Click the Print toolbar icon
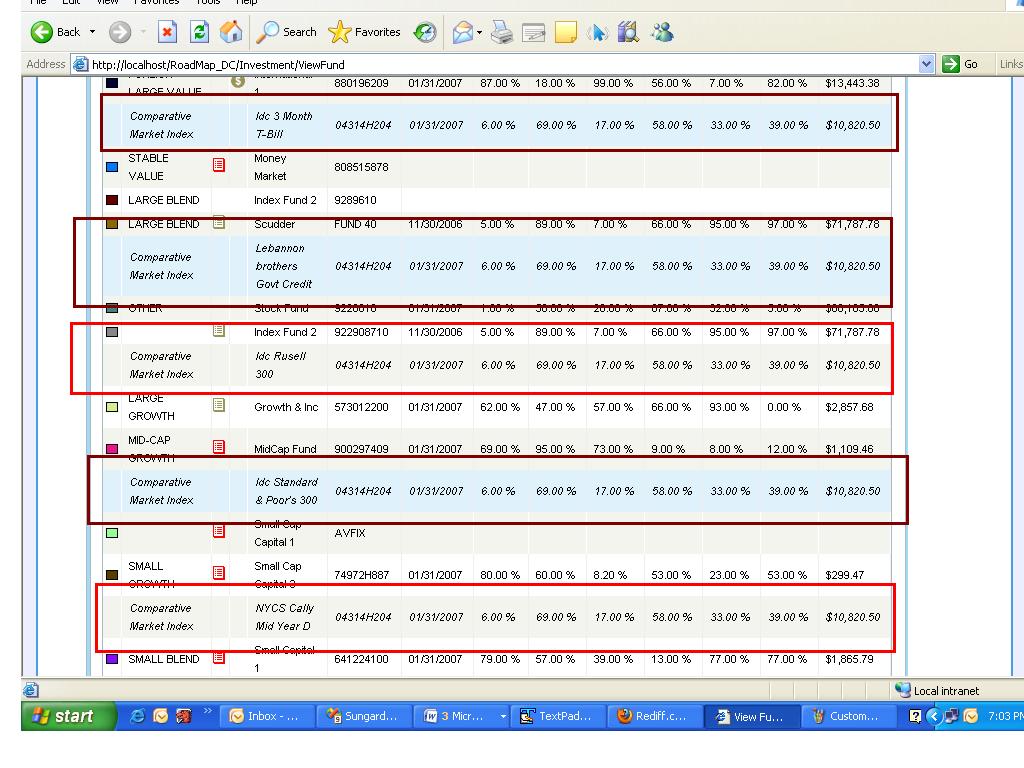Screen dimensions: 1024x768 pos(502,32)
